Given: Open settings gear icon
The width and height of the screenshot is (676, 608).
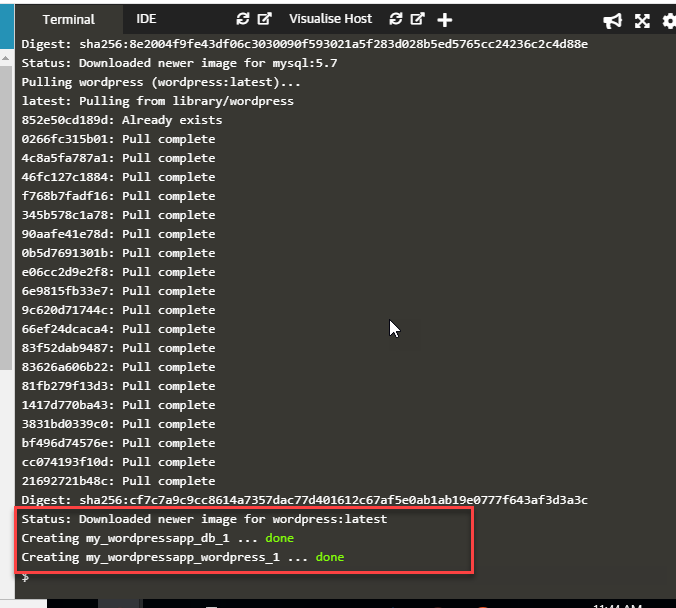Looking at the screenshot, I should tap(669, 20).
